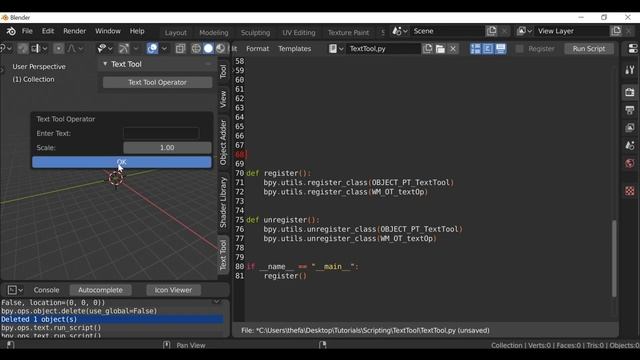Create a new text file icon
This screenshot has height=360, width=640.
pyautogui.click(x=427, y=49)
